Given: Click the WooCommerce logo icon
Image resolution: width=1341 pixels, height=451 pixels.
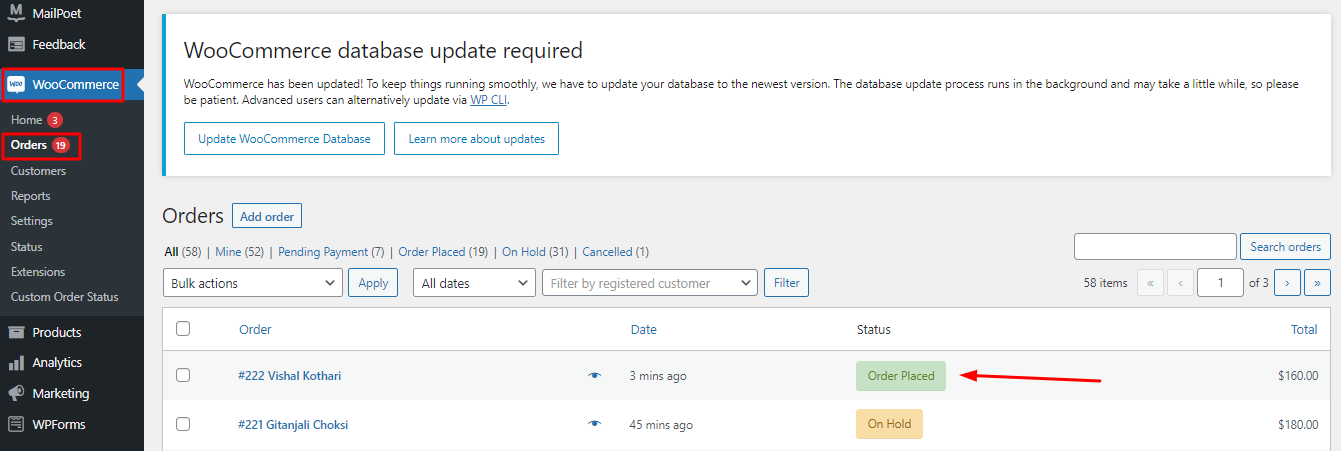Looking at the screenshot, I should pyautogui.click(x=16, y=85).
